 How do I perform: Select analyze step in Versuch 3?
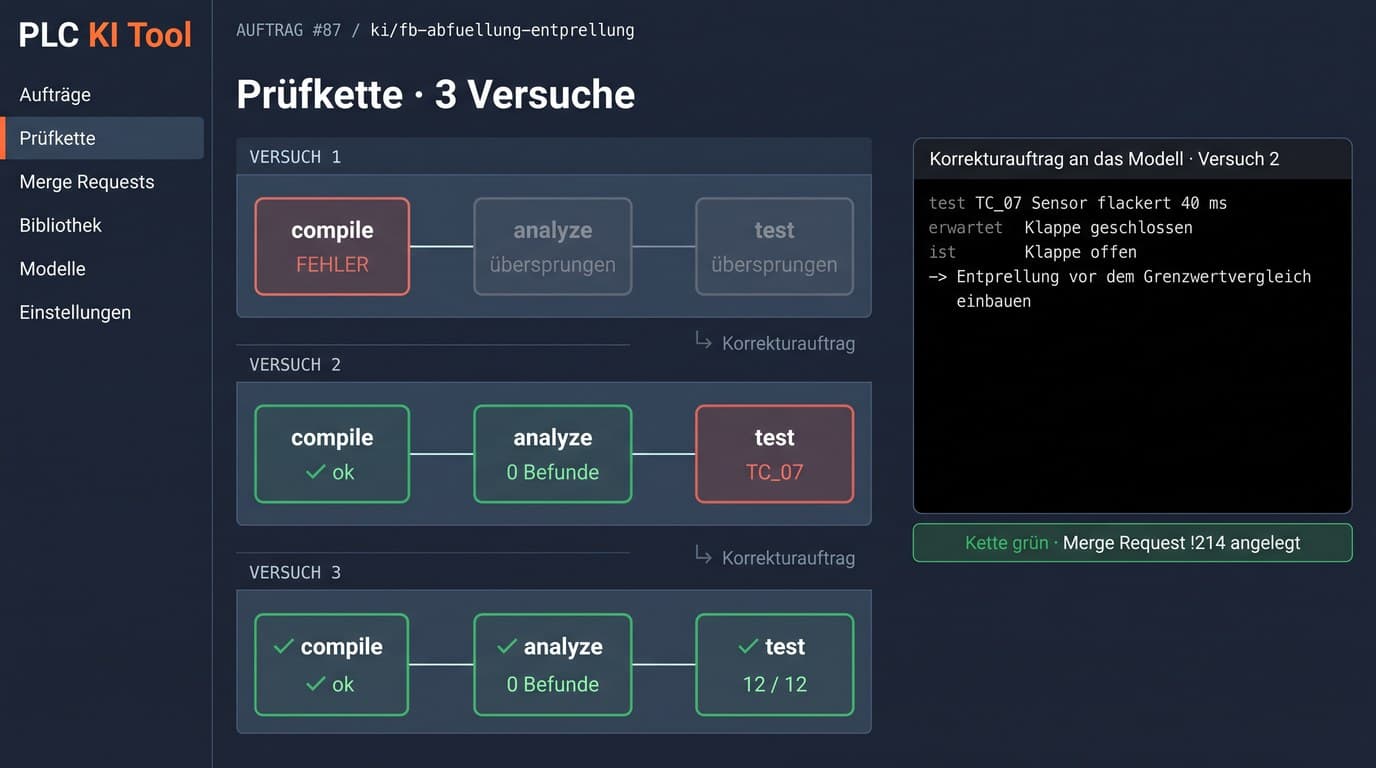(x=553, y=665)
